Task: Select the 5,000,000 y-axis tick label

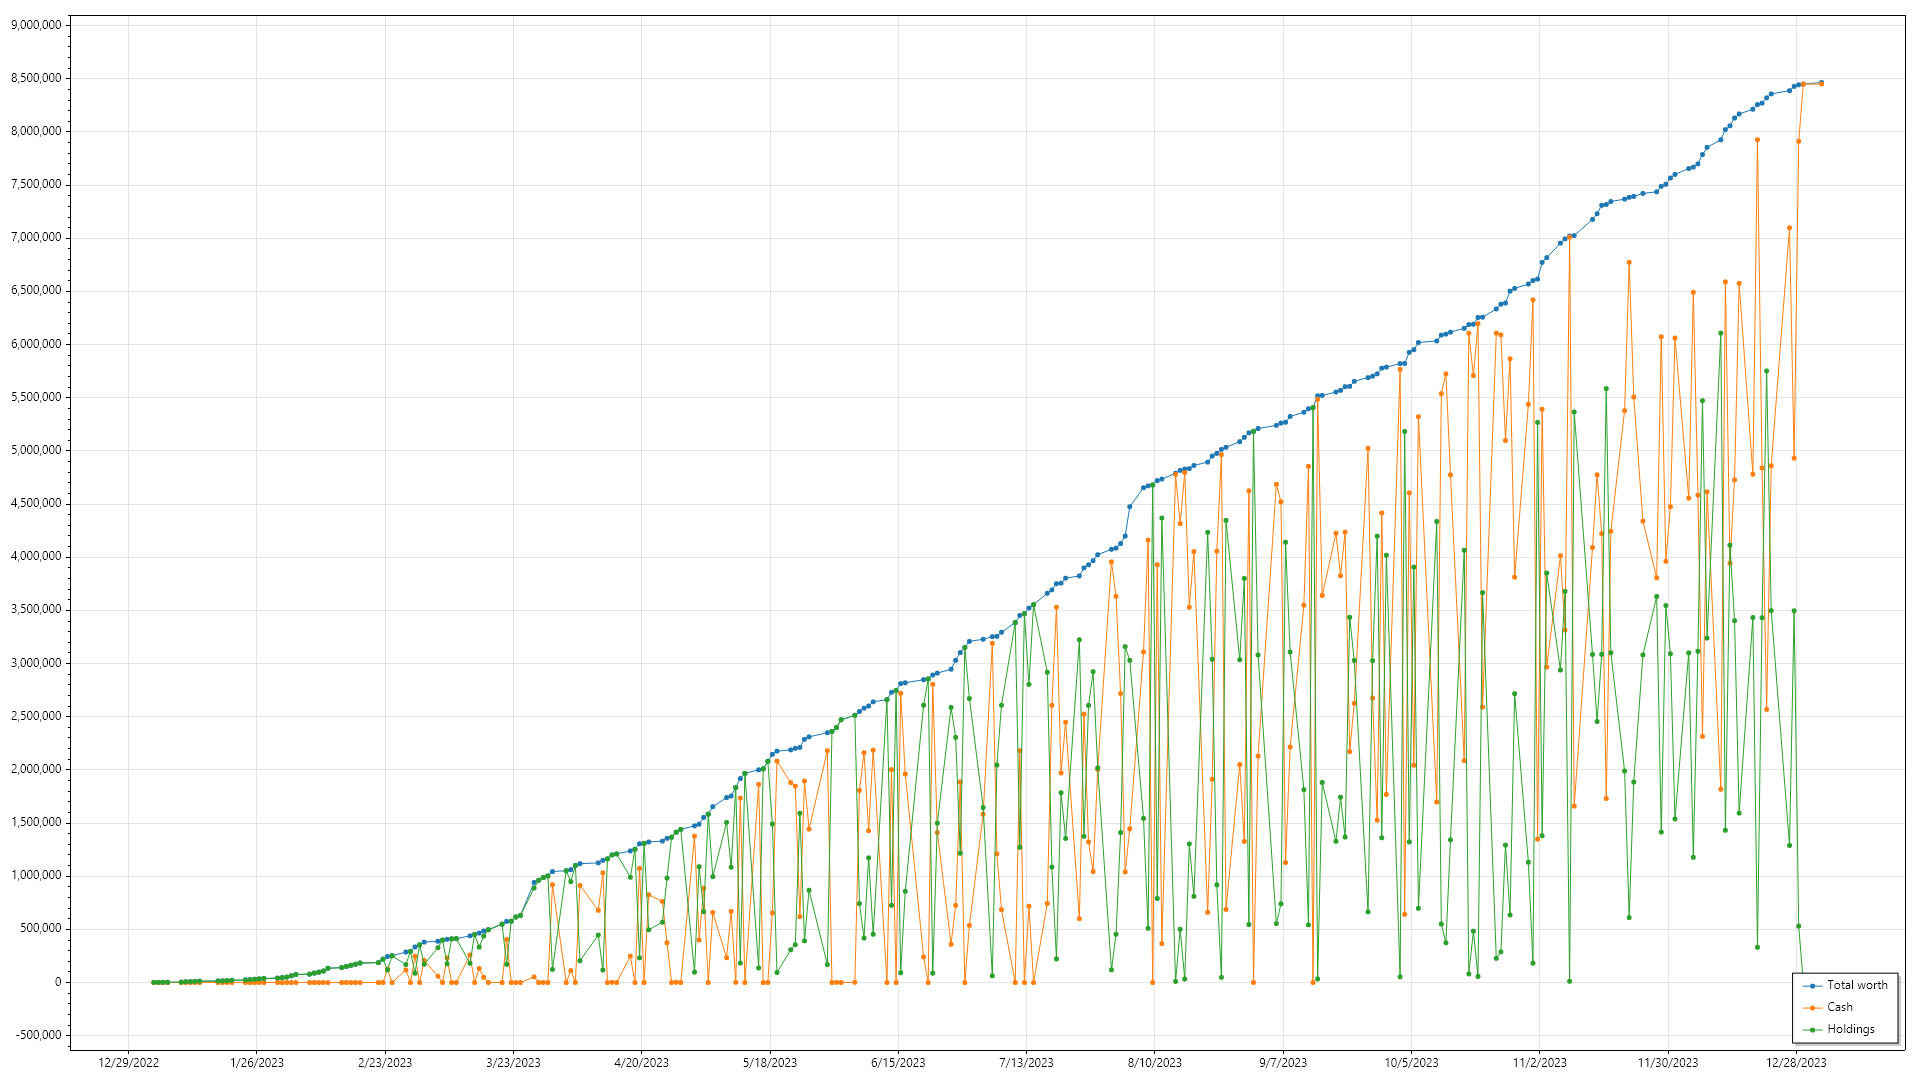Action: coord(36,450)
